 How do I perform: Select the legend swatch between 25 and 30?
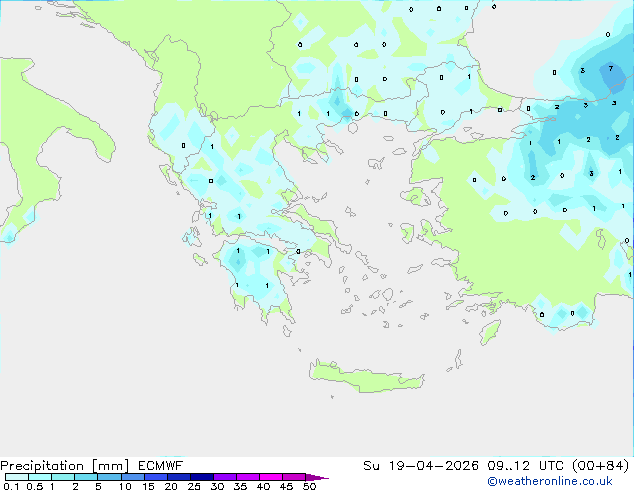coord(201,477)
